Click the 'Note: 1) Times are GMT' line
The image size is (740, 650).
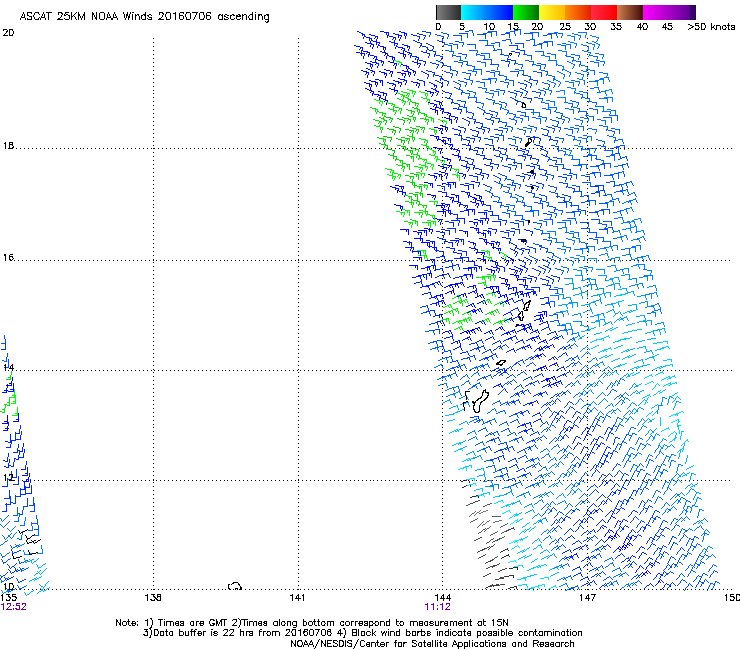click(312, 623)
